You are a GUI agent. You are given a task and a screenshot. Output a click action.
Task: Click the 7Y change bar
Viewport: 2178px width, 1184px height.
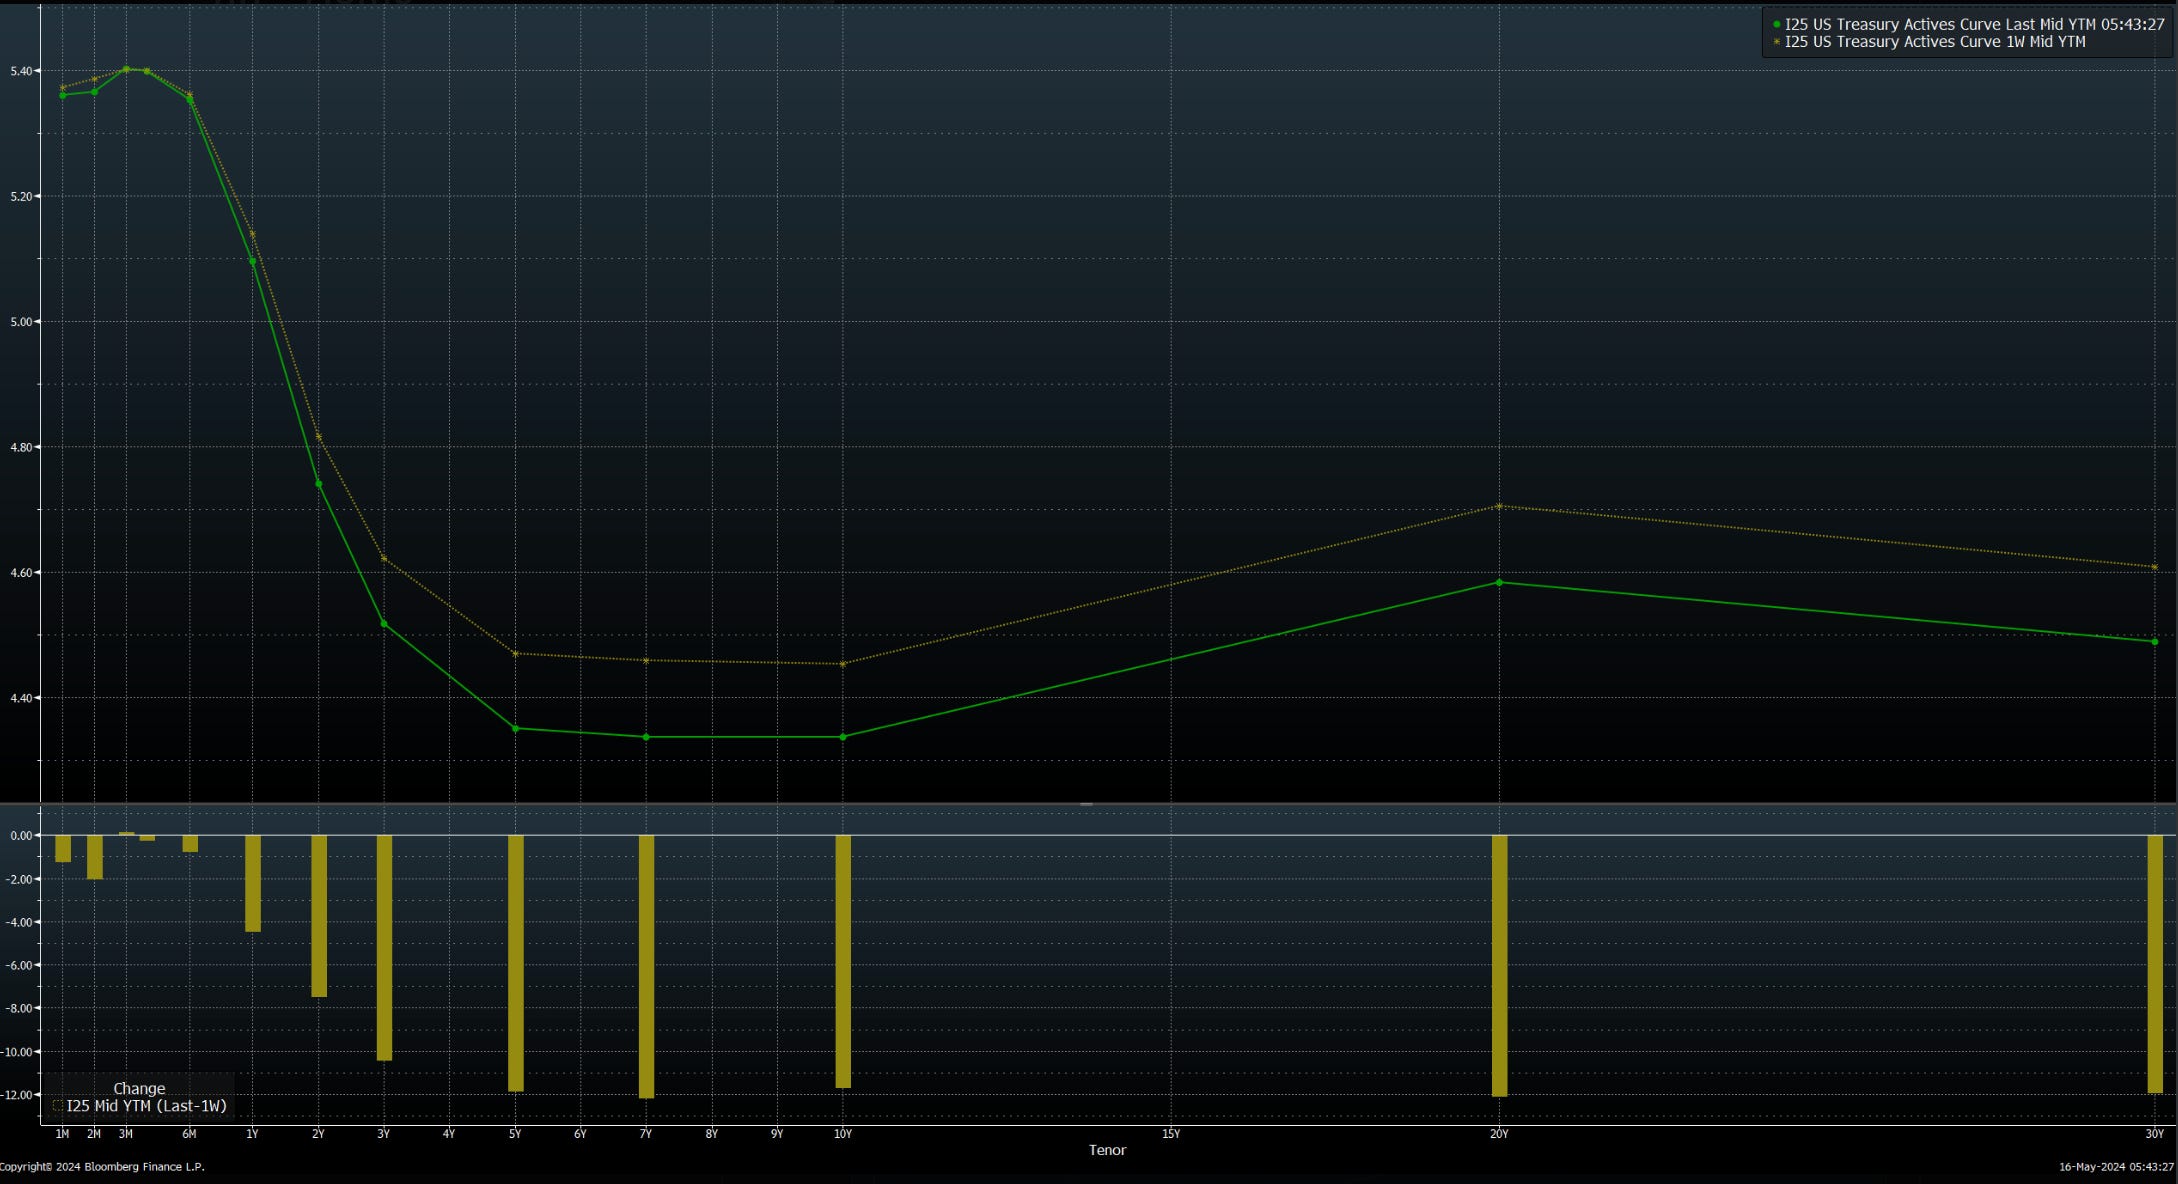click(x=646, y=966)
